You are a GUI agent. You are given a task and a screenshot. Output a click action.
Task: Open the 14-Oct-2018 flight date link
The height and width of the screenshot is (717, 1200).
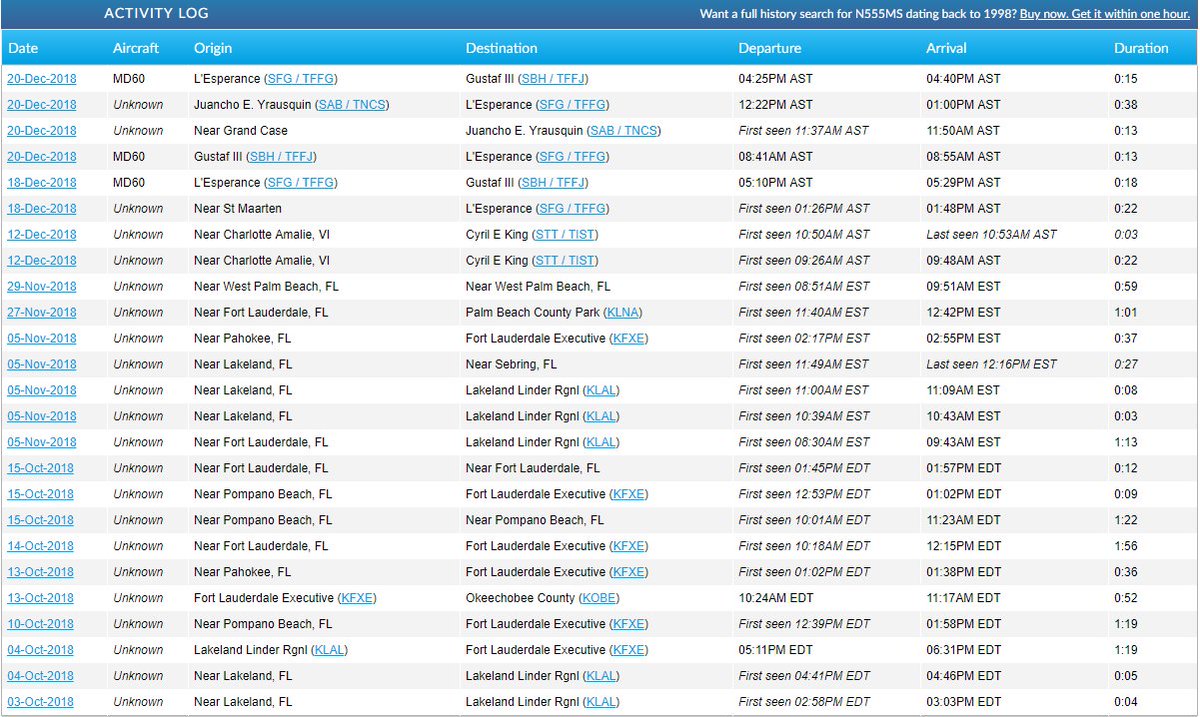click(x=41, y=547)
